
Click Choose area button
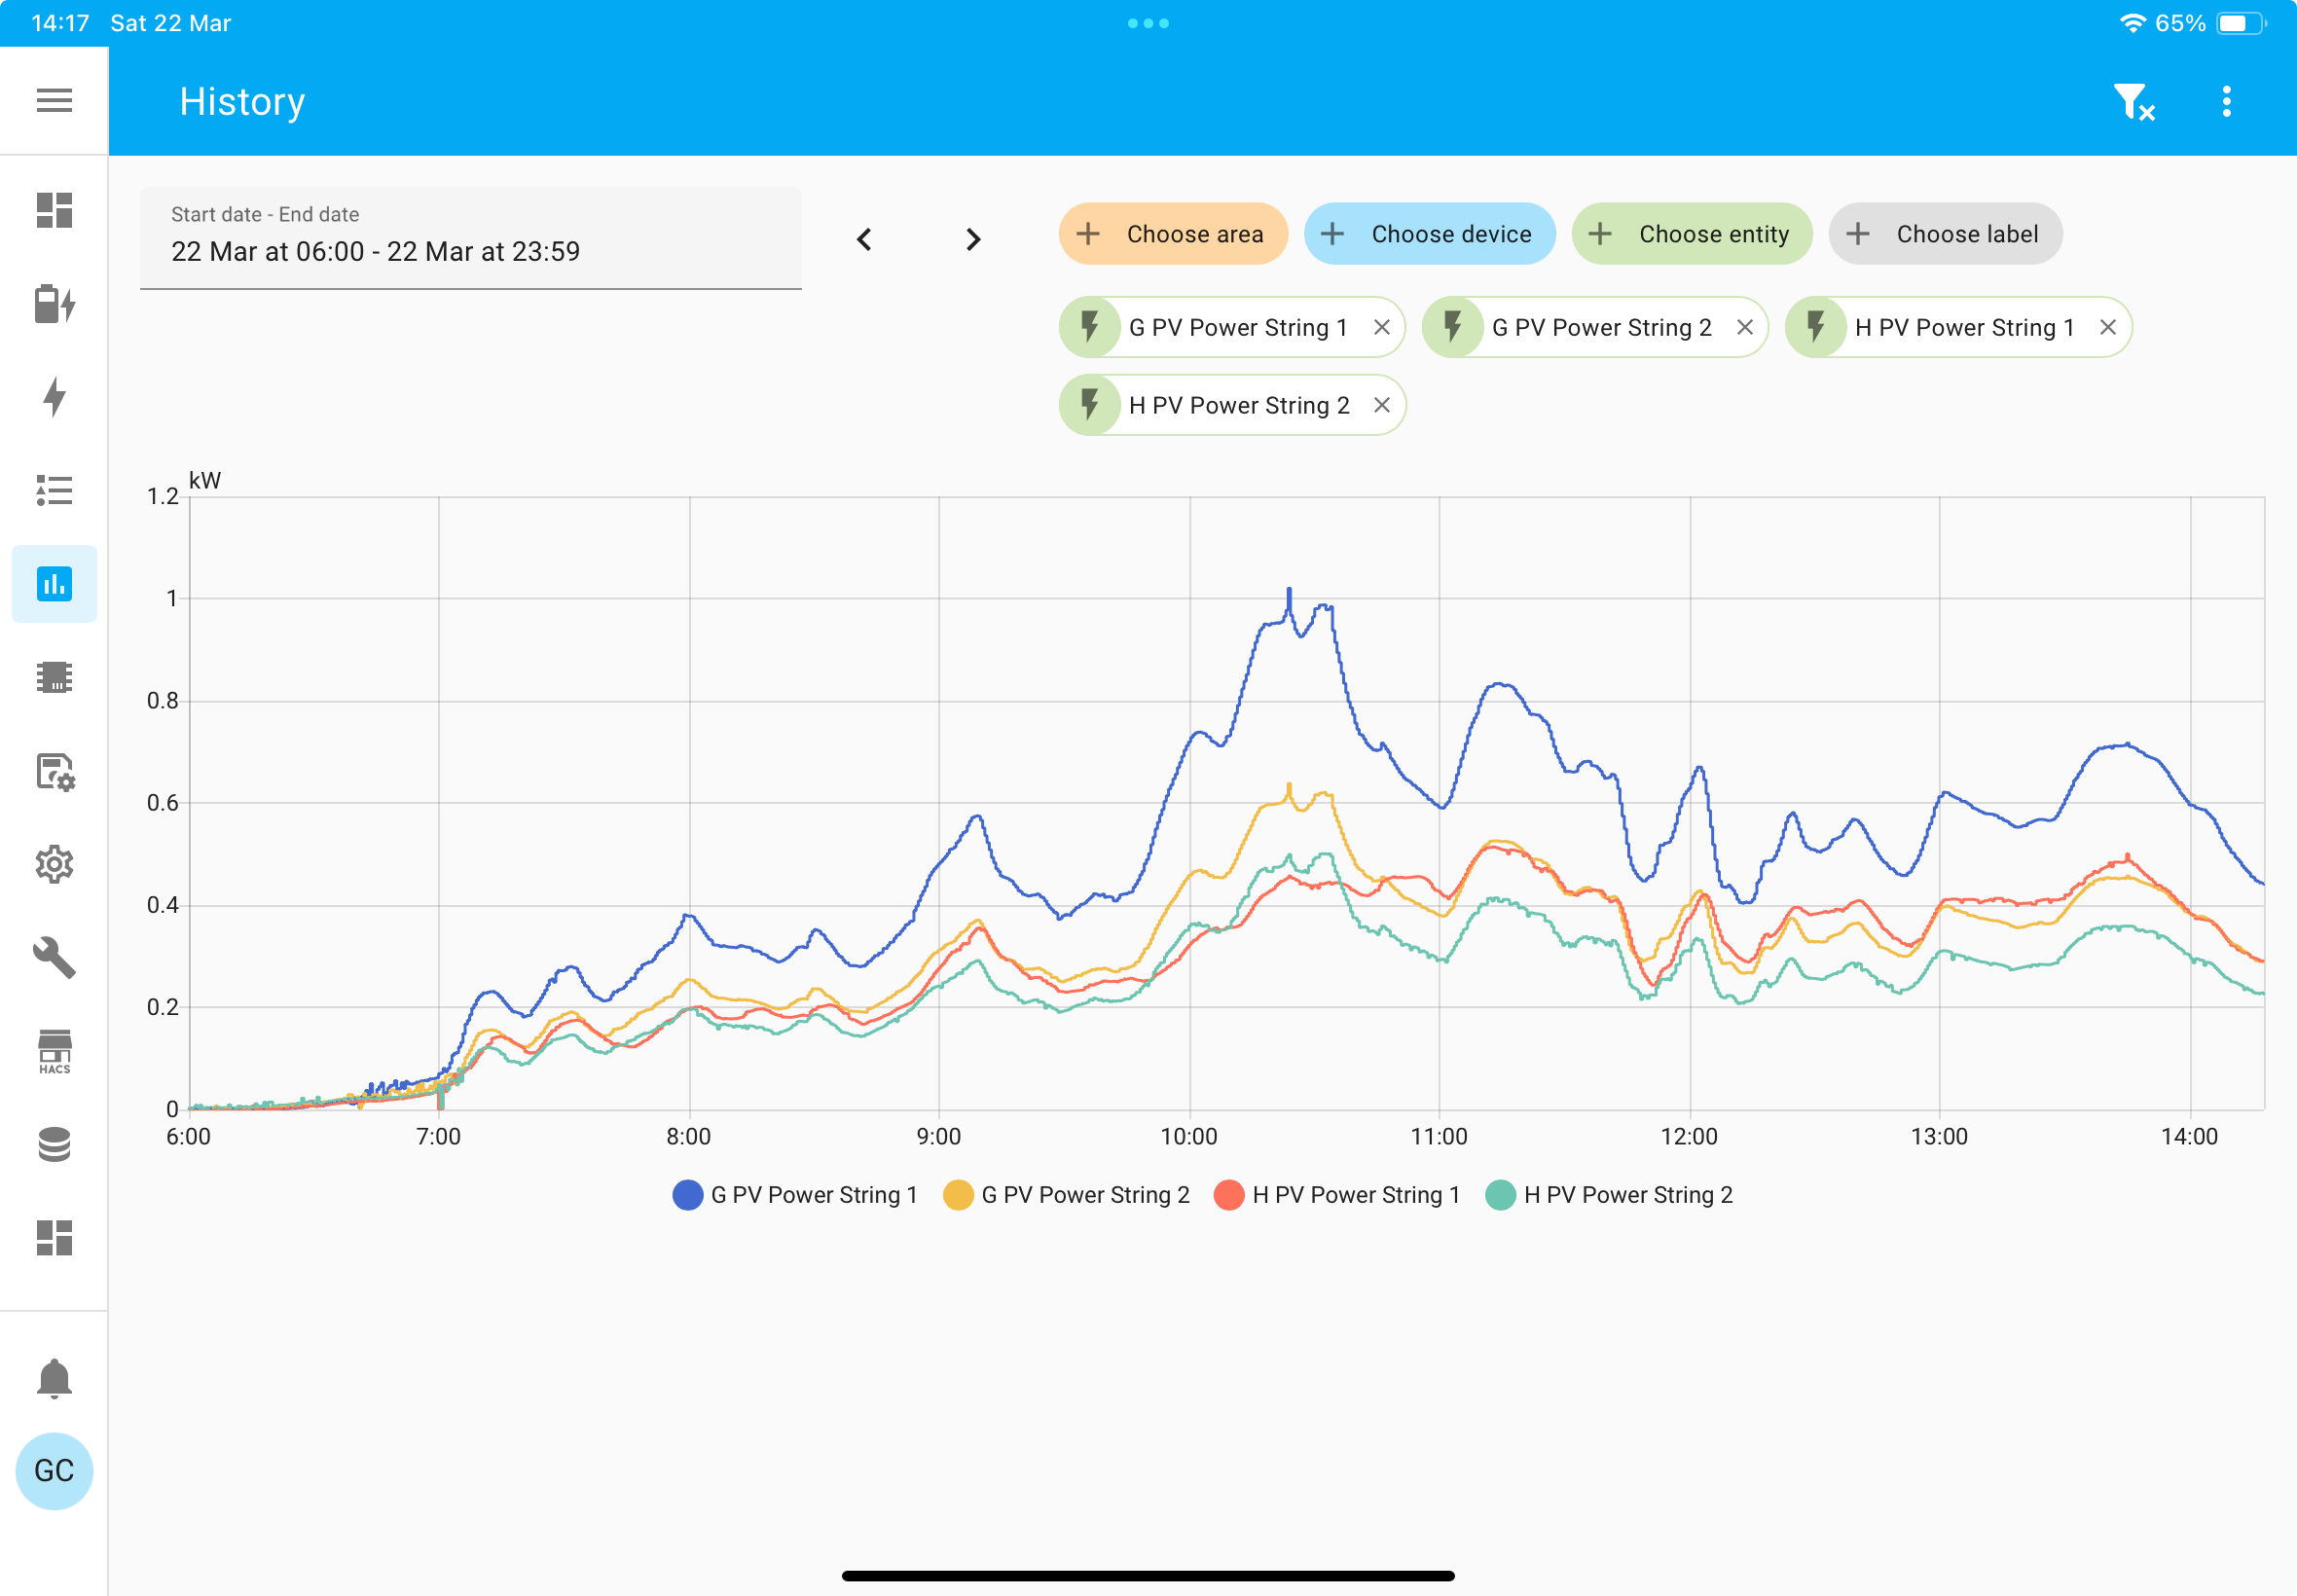[1173, 234]
